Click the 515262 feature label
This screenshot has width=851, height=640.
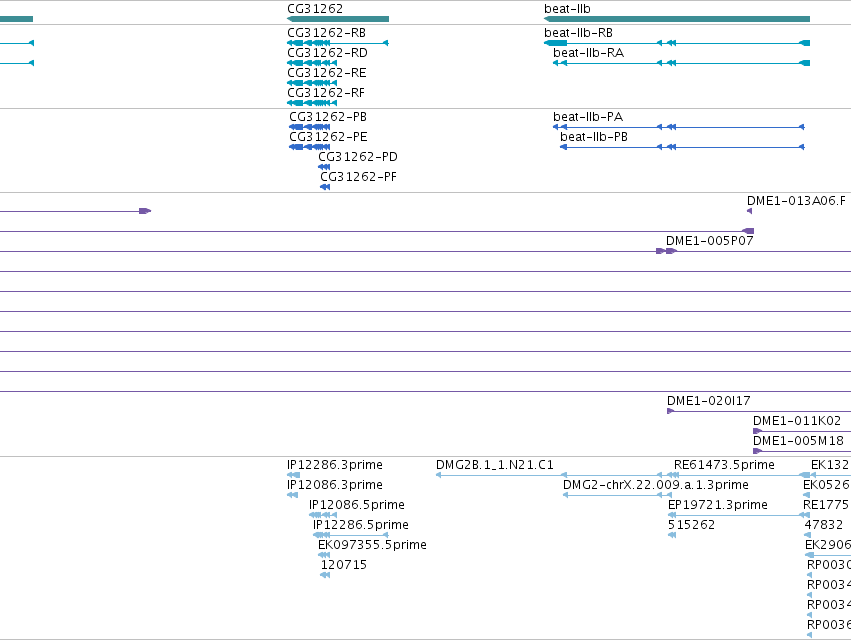click(691, 525)
